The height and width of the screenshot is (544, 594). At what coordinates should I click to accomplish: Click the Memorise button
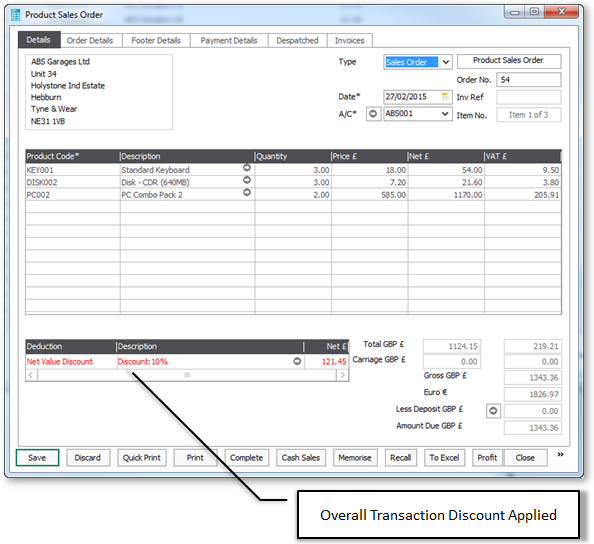(355, 458)
